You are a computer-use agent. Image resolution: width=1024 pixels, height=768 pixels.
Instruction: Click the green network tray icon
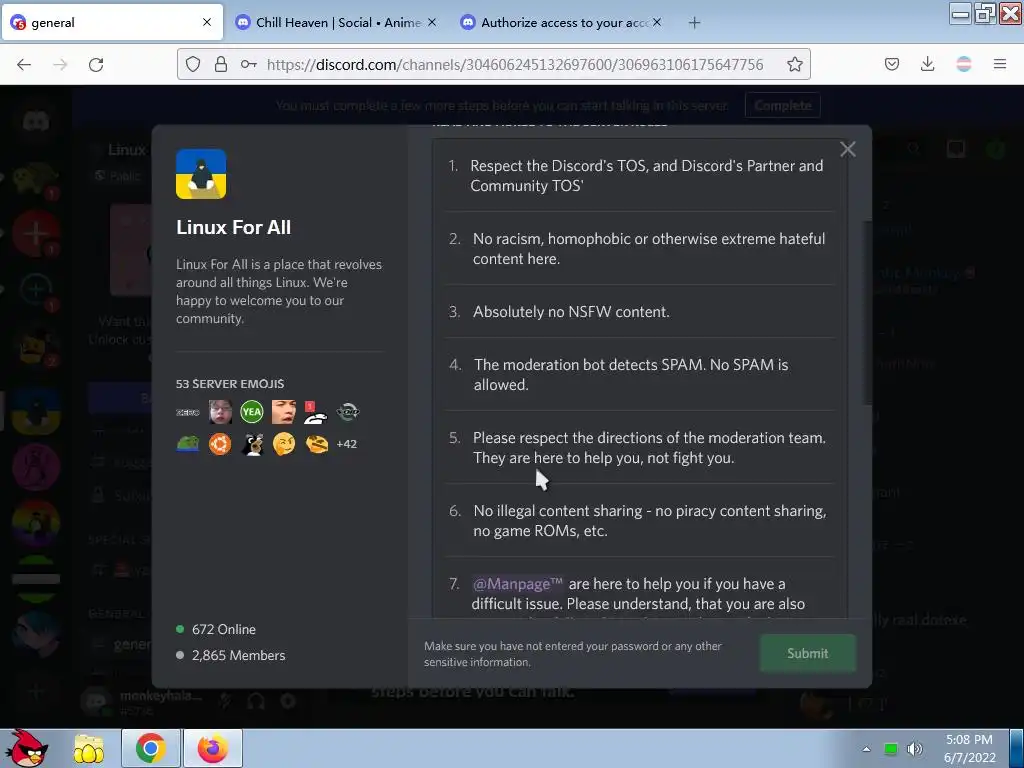point(891,749)
